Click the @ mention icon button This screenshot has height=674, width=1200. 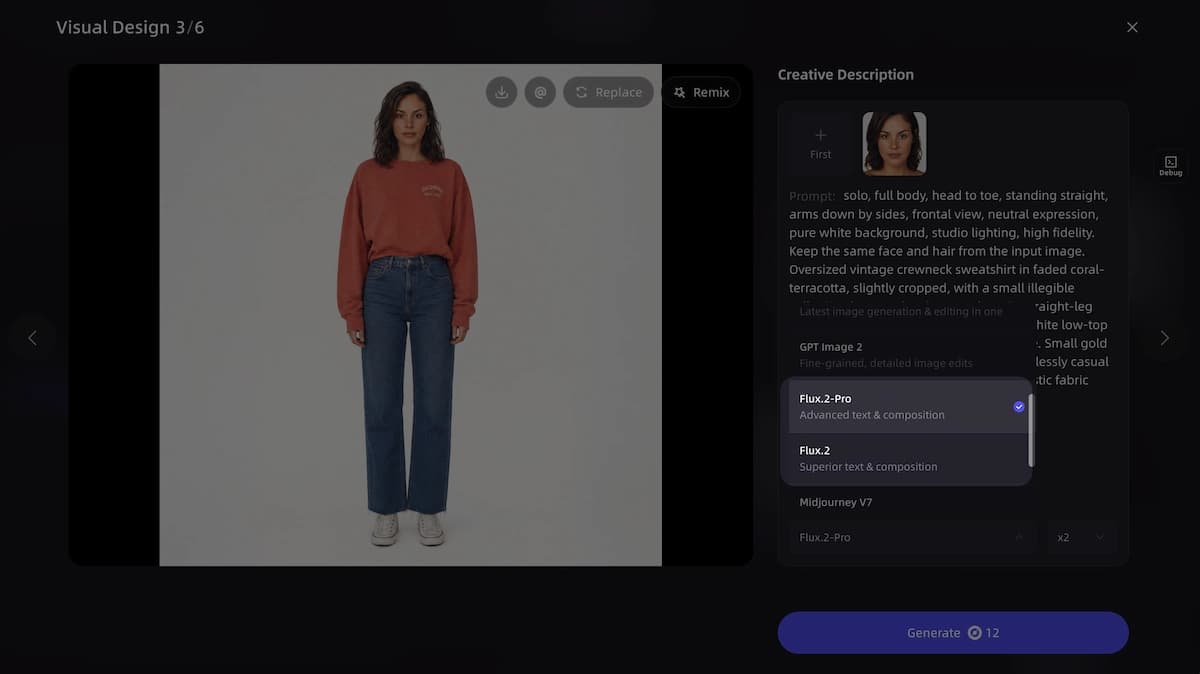(540, 92)
